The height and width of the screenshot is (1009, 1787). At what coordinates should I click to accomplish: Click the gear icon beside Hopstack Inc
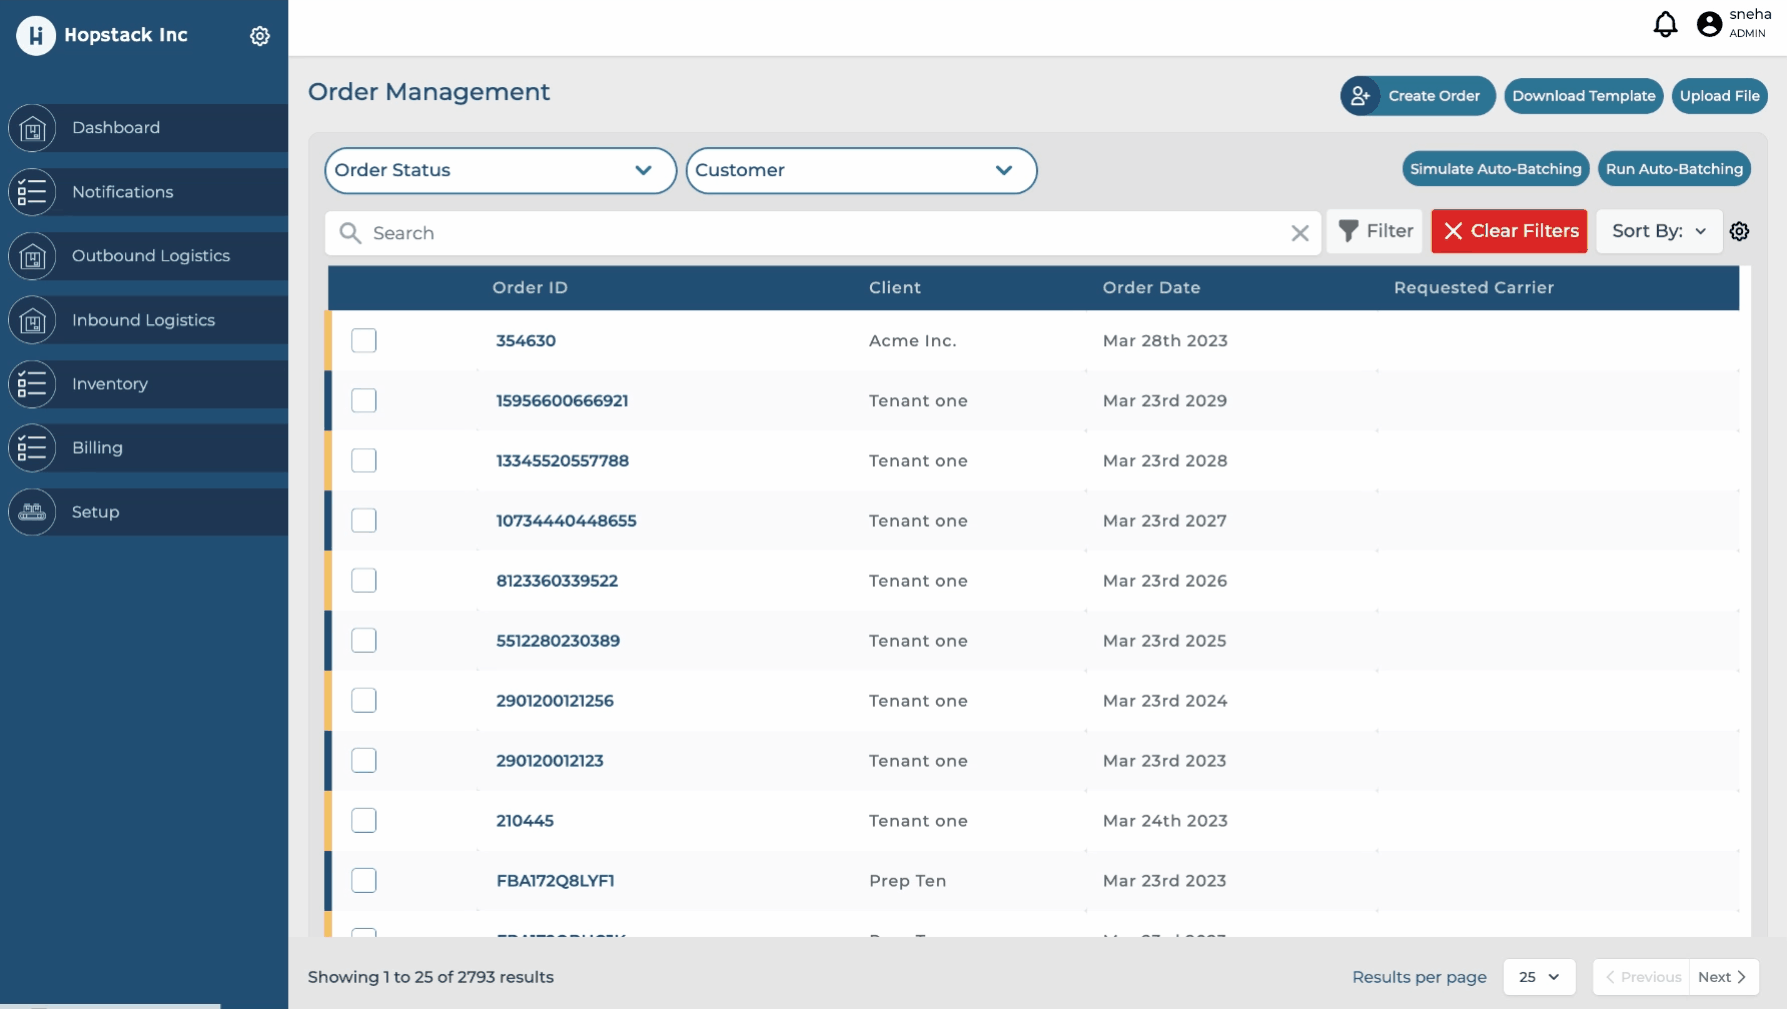point(260,36)
